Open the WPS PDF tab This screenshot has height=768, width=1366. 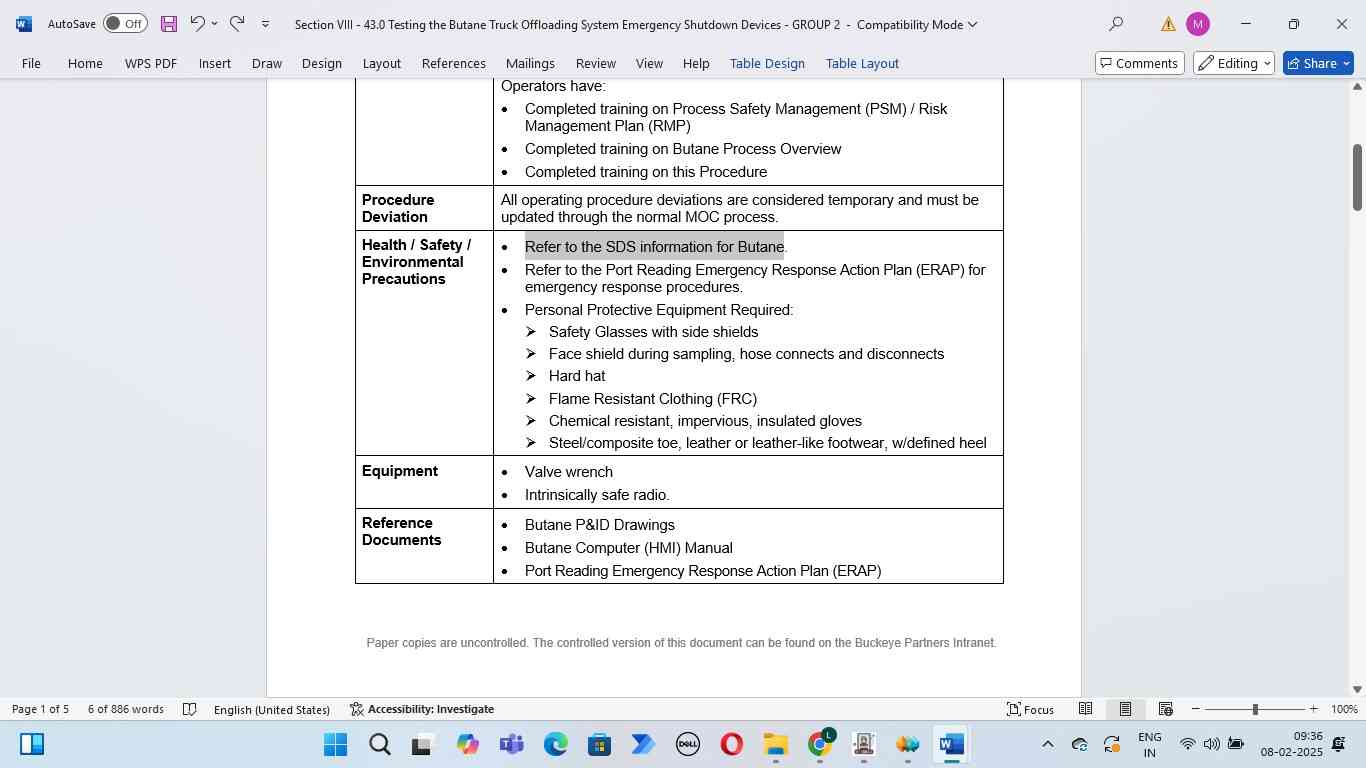pos(151,63)
